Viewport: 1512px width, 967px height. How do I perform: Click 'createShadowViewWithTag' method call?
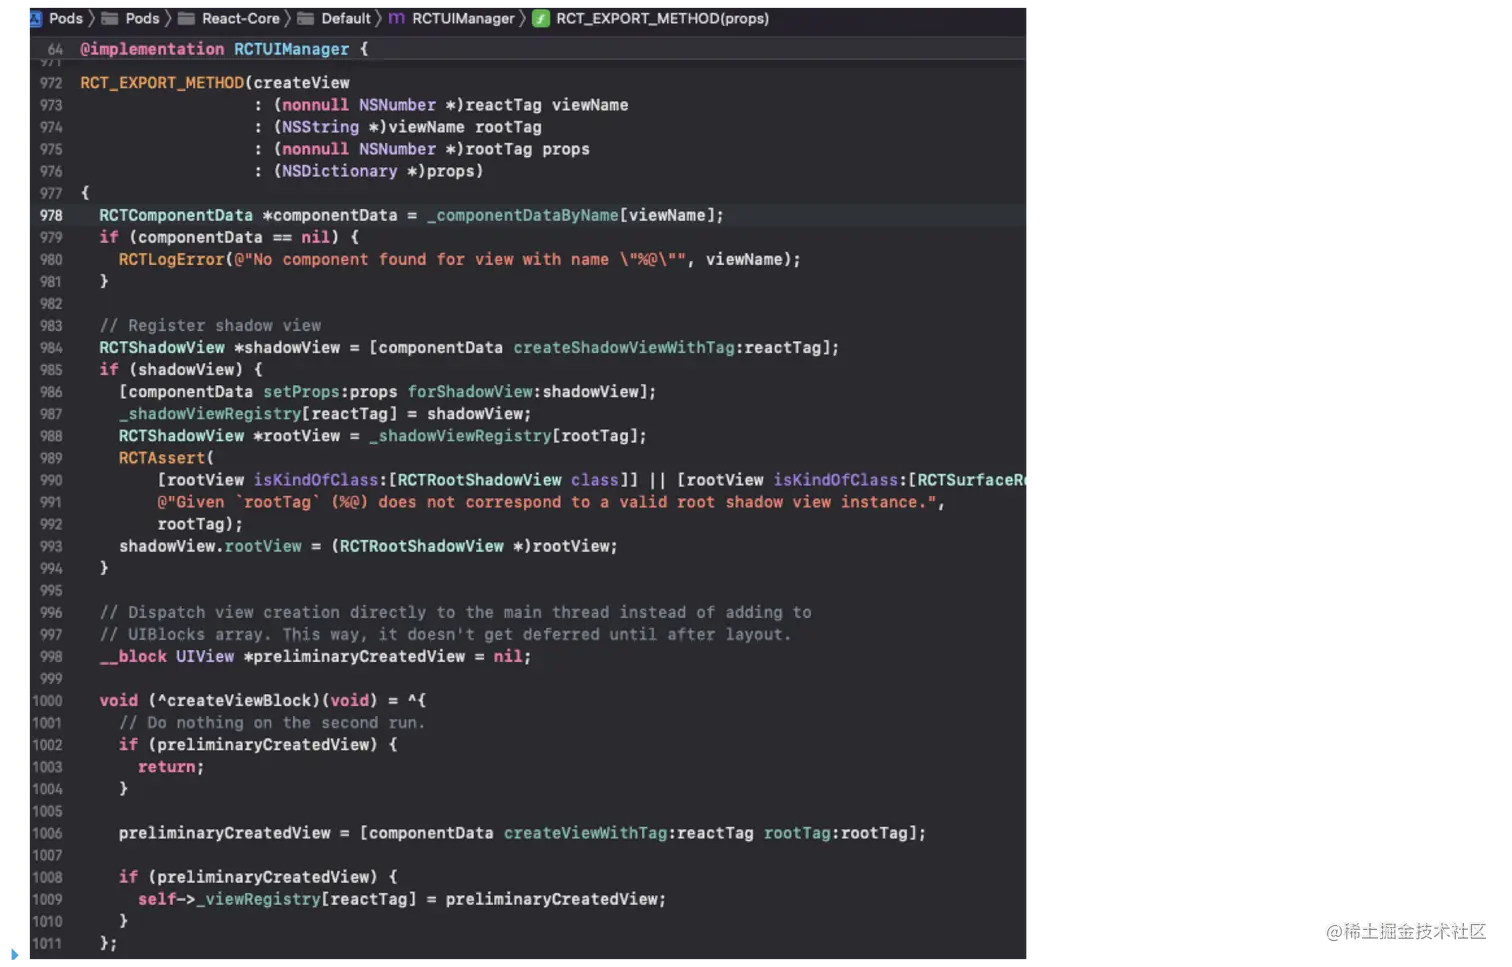coord(624,348)
